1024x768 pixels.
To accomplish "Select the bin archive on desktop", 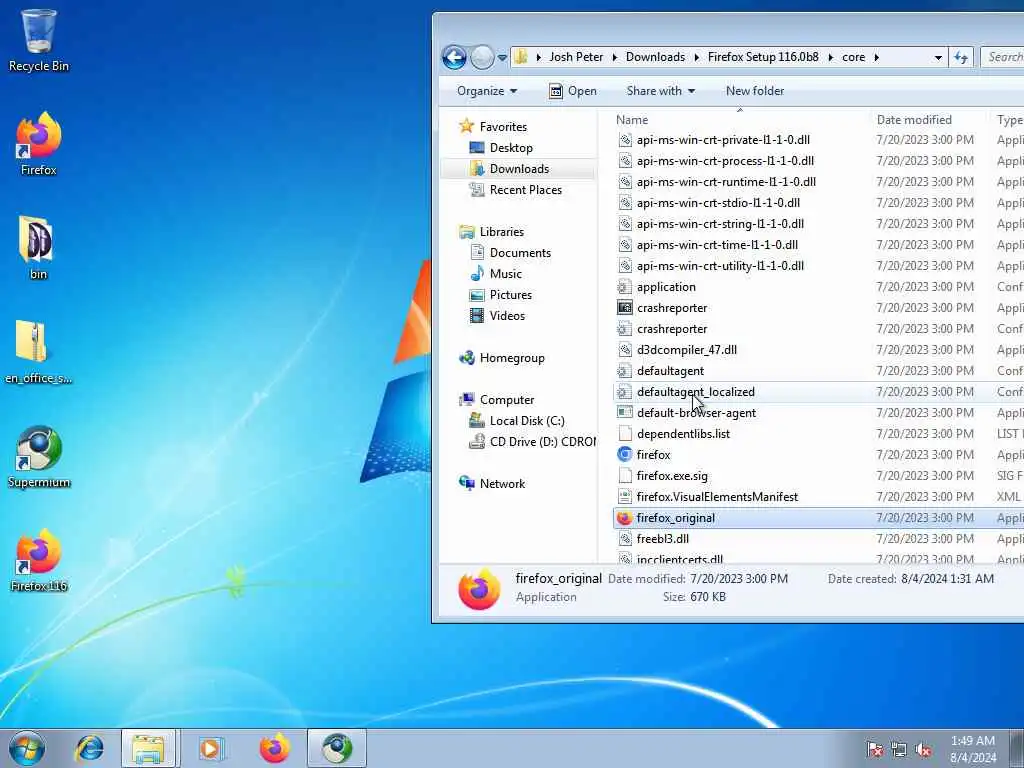I will point(38,247).
